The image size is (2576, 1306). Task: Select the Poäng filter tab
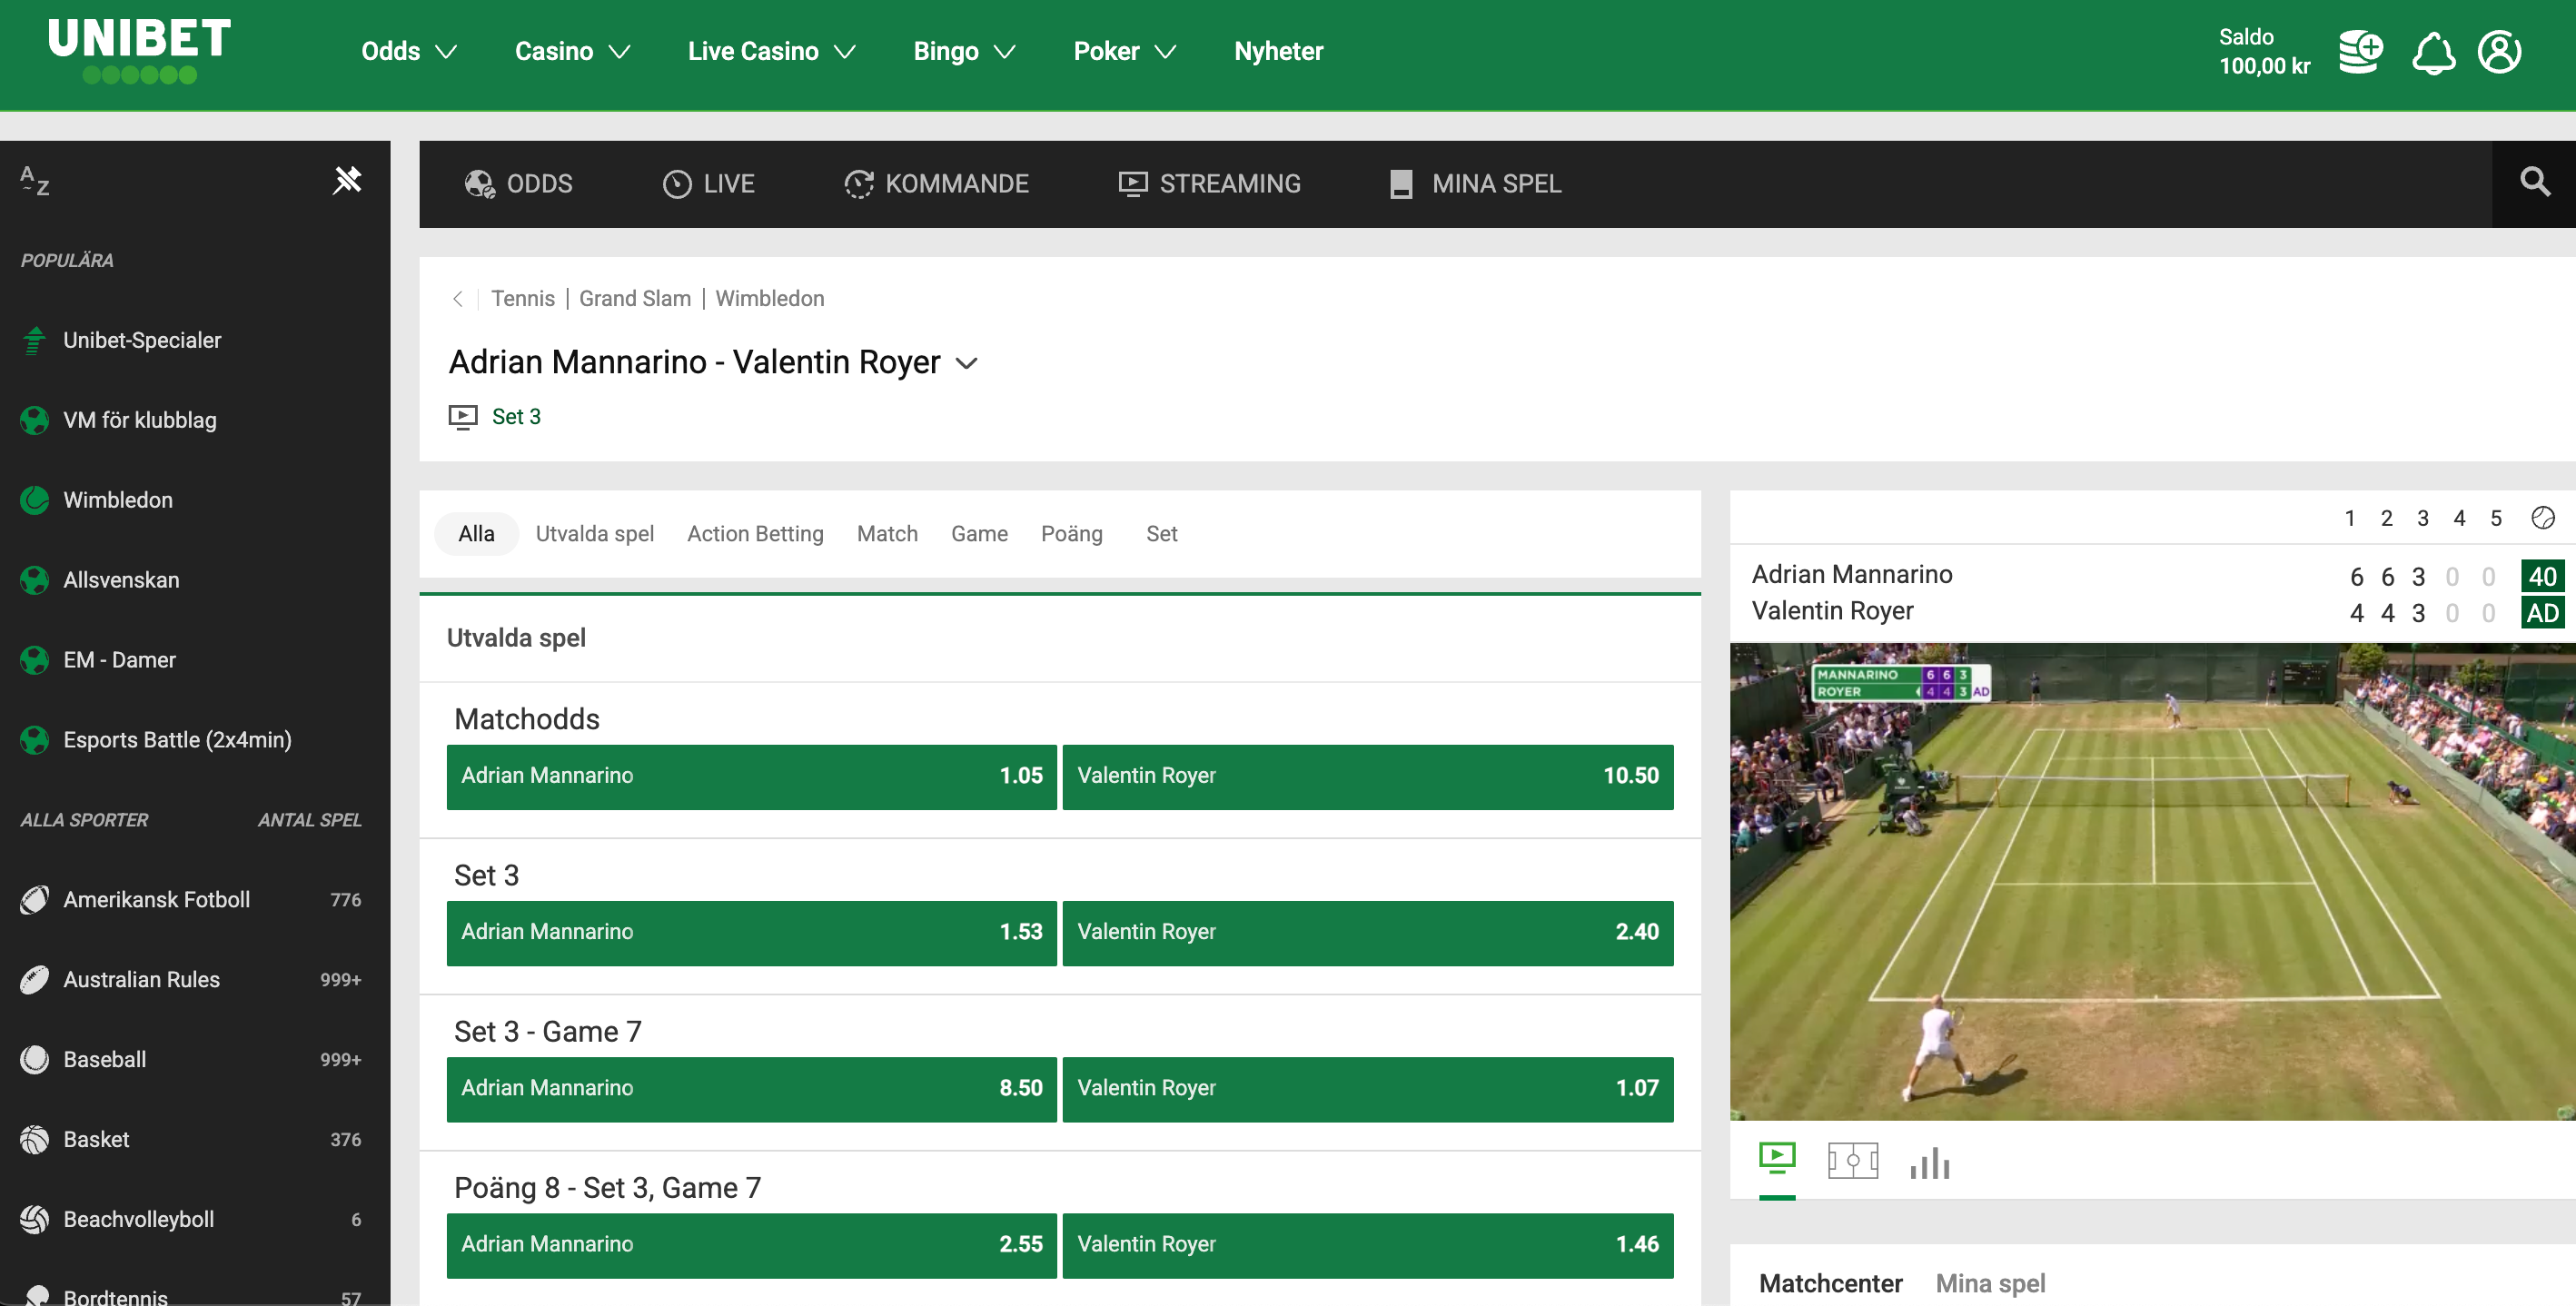pos(1071,534)
